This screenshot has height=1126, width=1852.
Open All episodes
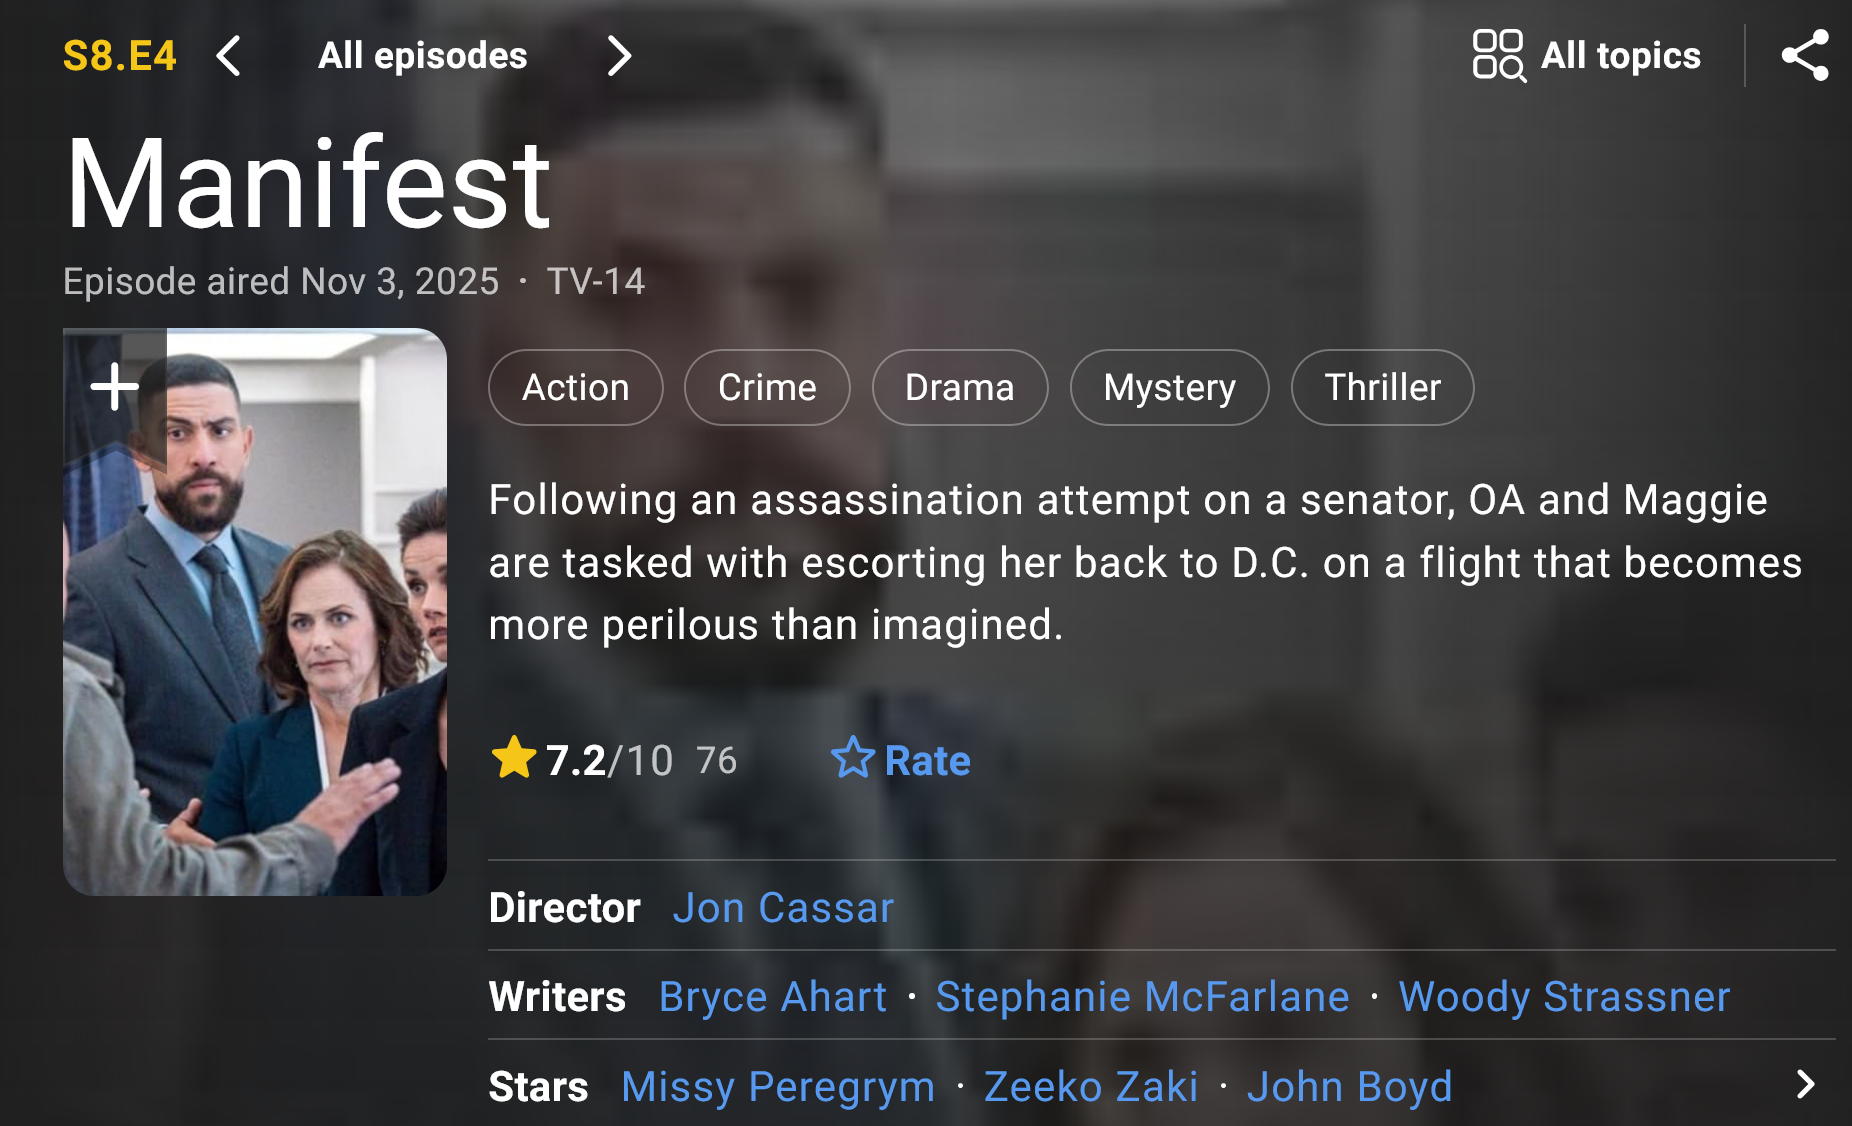[x=422, y=56]
